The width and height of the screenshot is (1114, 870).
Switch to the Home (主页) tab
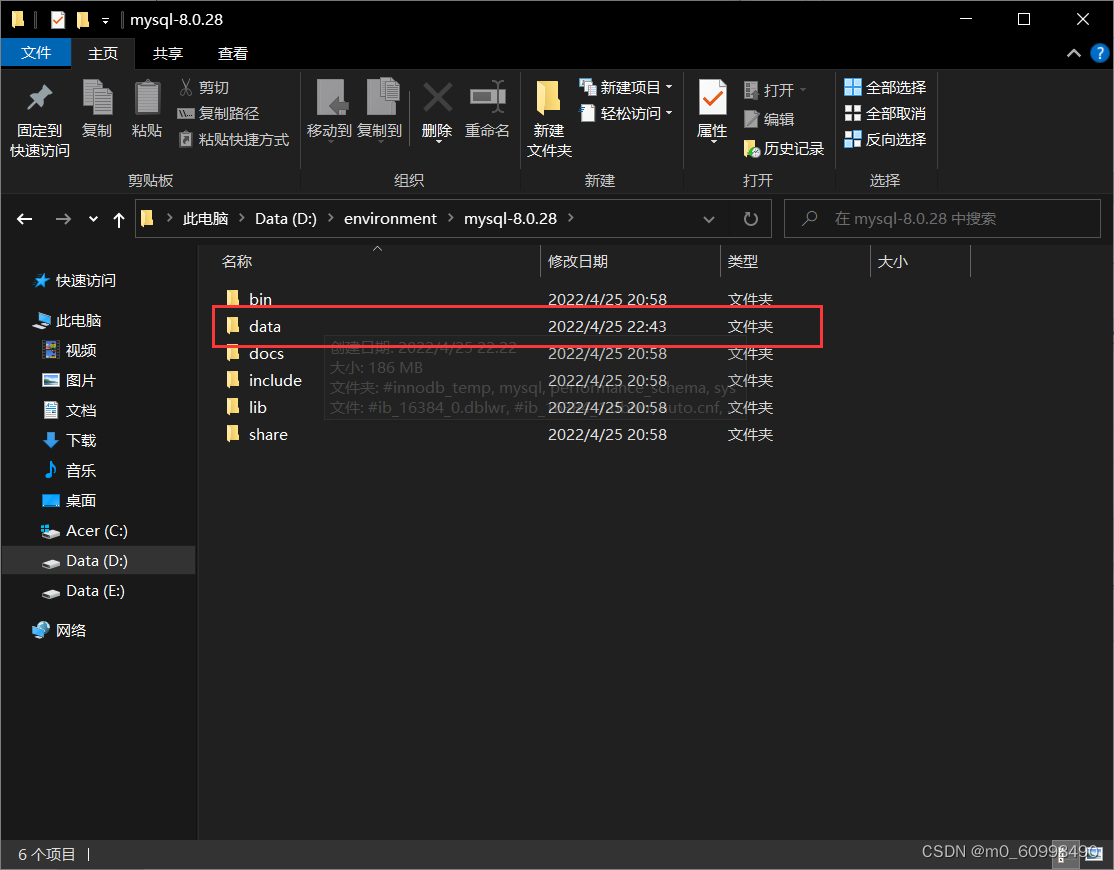point(103,53)
